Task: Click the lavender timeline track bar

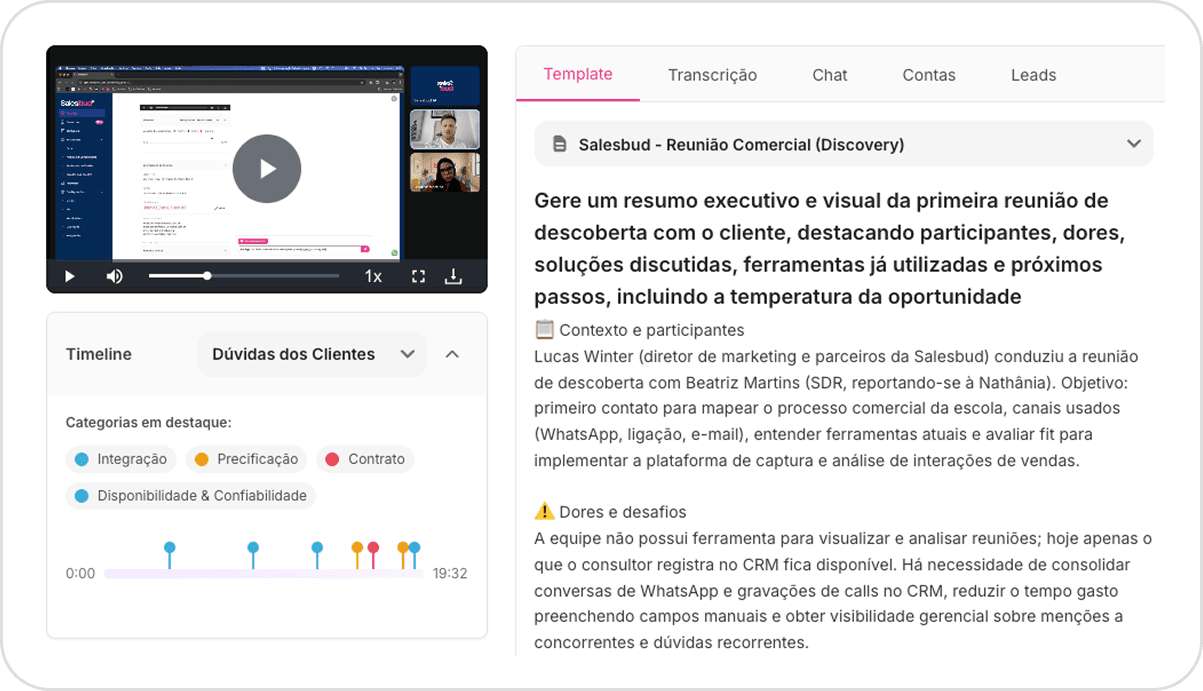Action: click(x=264, y=574)
